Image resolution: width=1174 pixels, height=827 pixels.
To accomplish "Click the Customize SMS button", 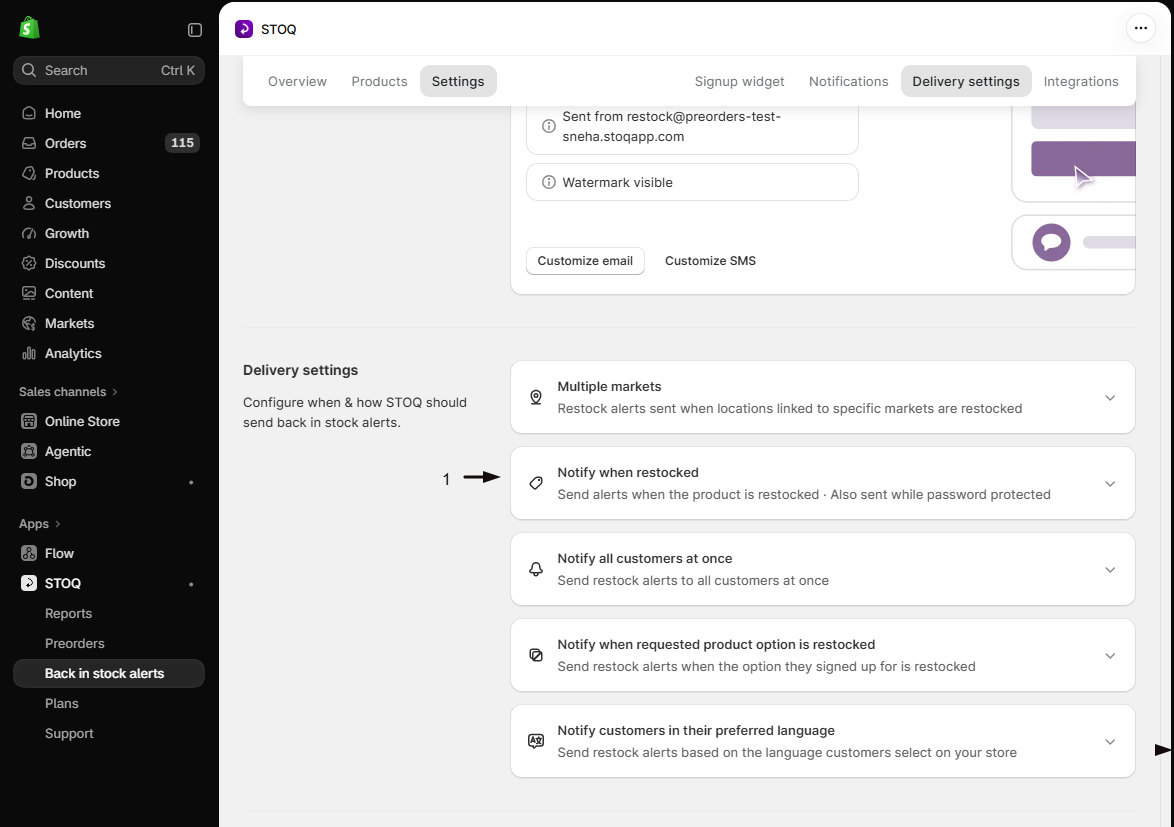I will coord(711,260).
